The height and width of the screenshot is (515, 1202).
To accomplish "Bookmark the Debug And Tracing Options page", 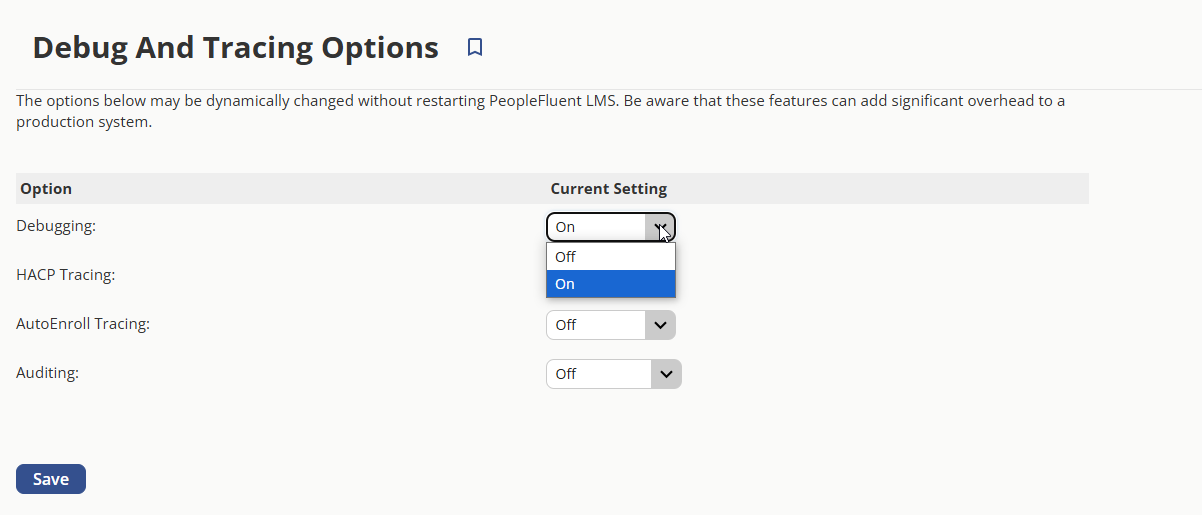I will point(475,47).
